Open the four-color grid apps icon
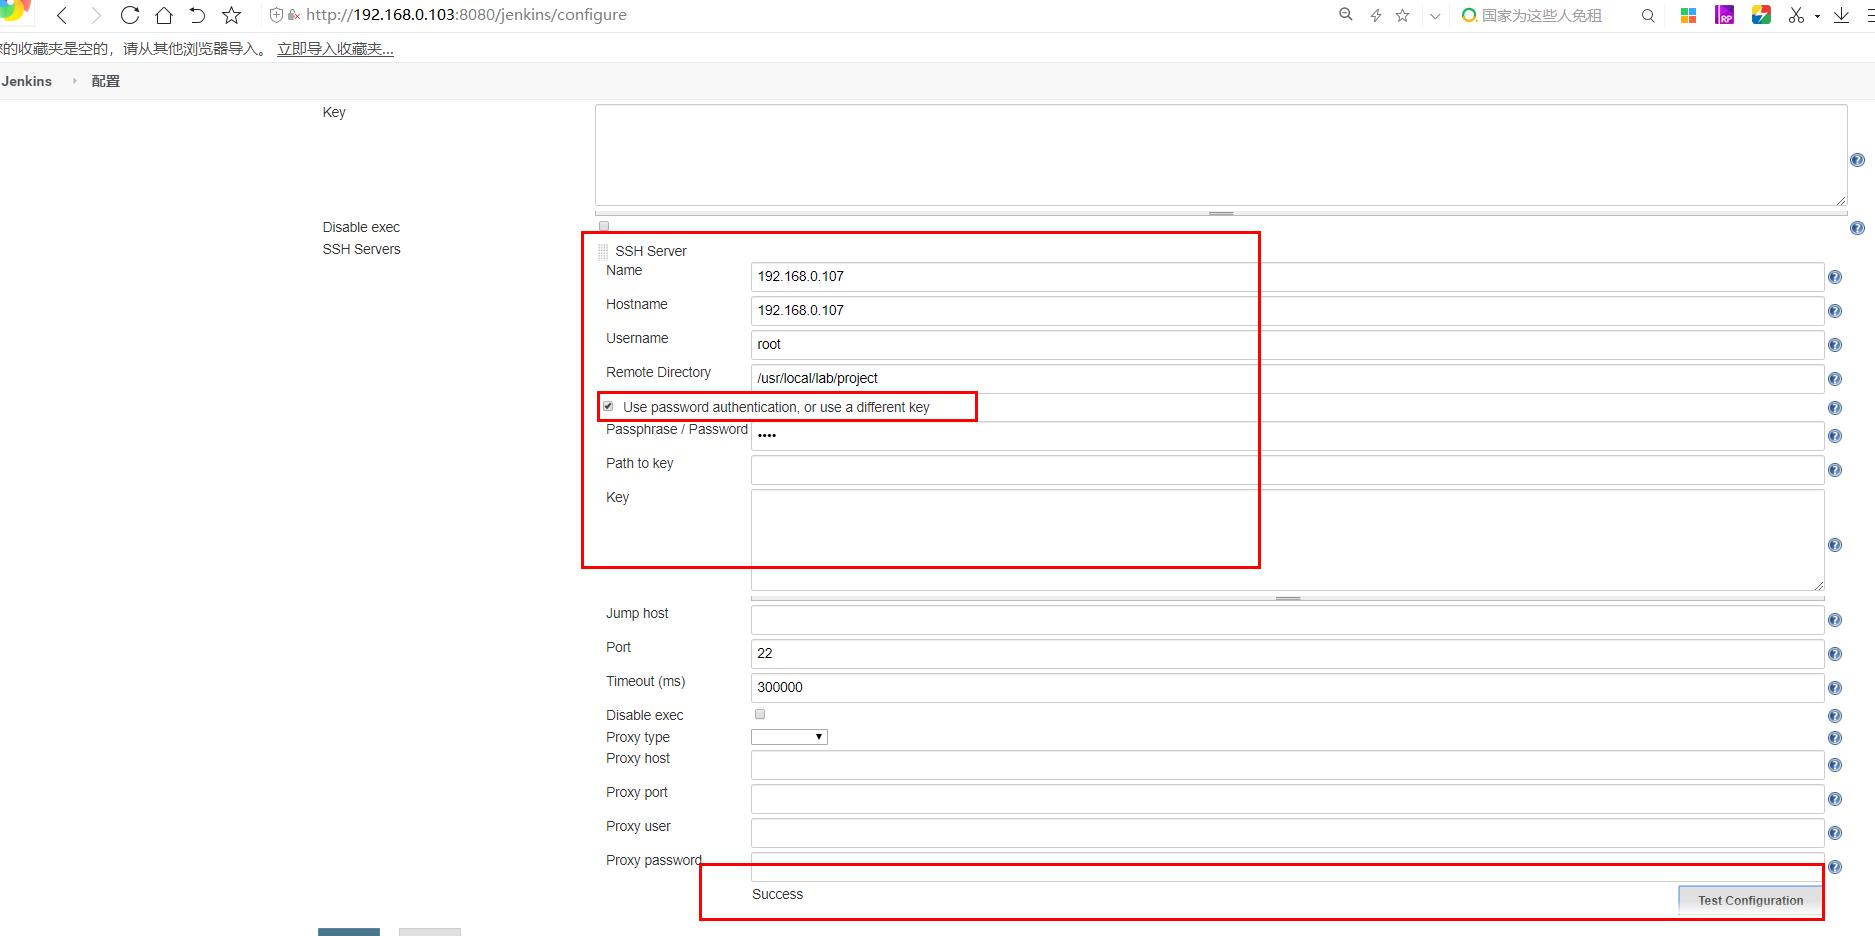This screenshot has width=1875, height=936. point(1689,15)
